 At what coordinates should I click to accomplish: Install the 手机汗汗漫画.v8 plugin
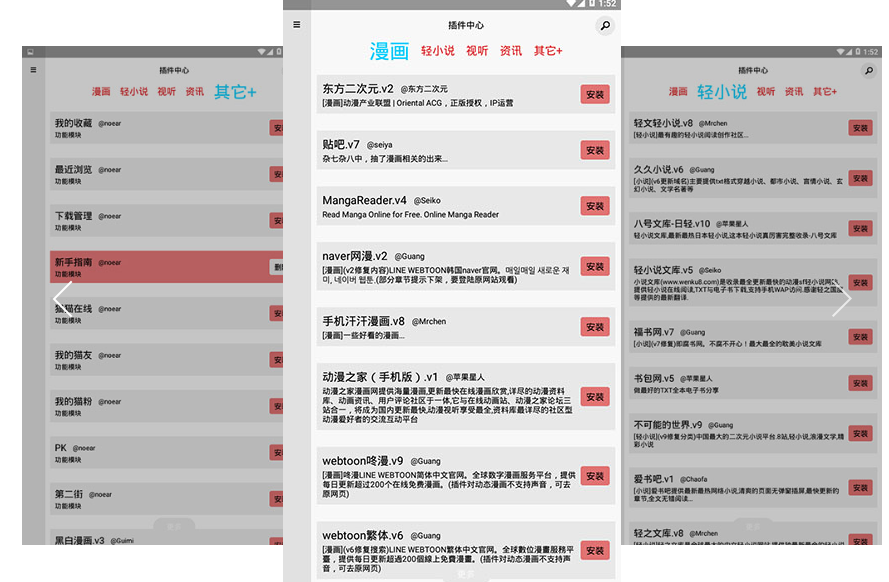tap(595, 327)
